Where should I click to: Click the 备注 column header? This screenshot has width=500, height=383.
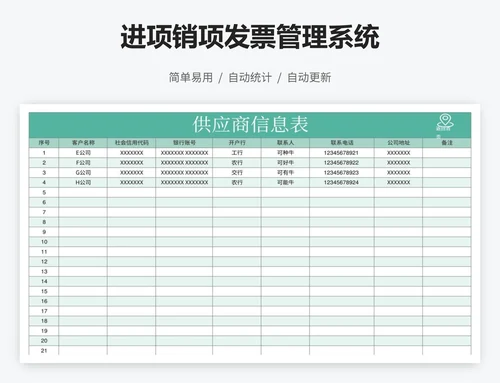pyautogui.click(x=447, y=143)
